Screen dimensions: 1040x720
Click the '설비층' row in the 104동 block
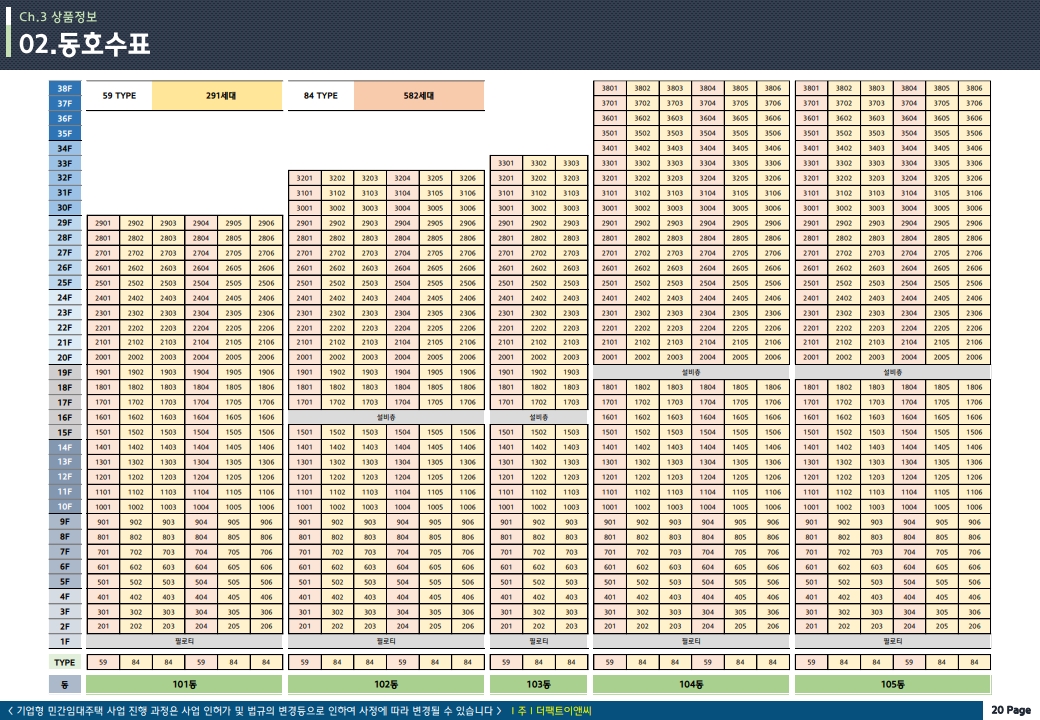point(691,373)
